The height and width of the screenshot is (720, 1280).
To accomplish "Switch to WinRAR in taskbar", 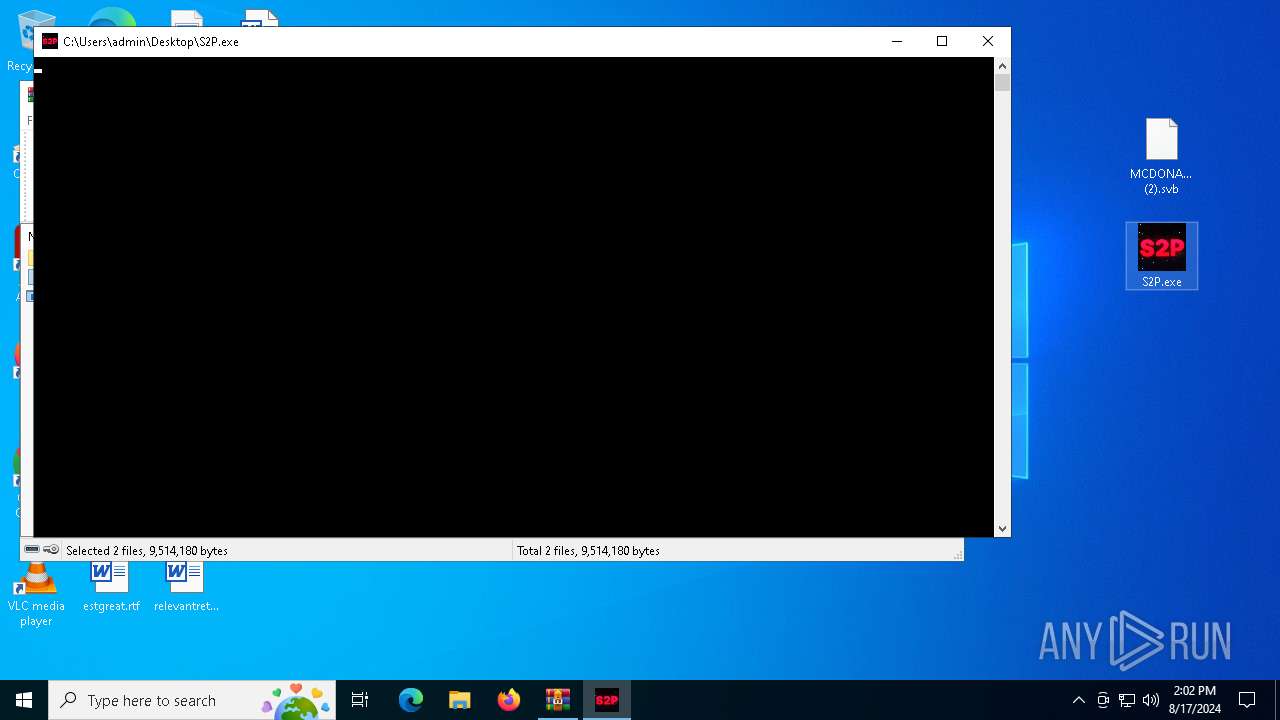I will click(558, 700).
